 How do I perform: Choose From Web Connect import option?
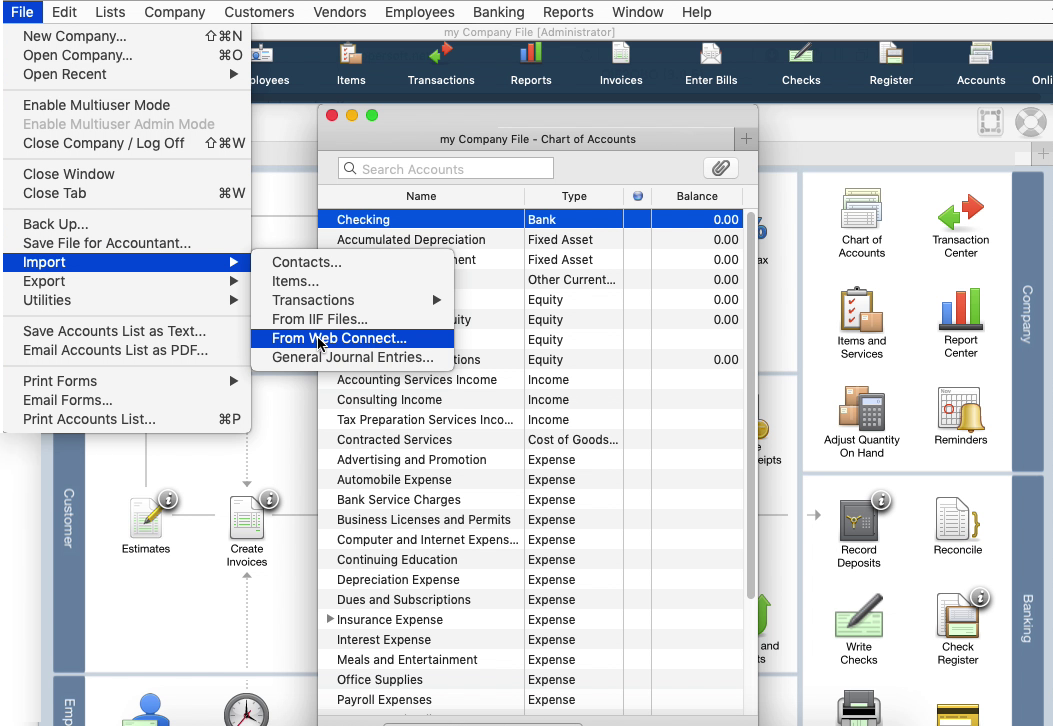tap(353, 338)
